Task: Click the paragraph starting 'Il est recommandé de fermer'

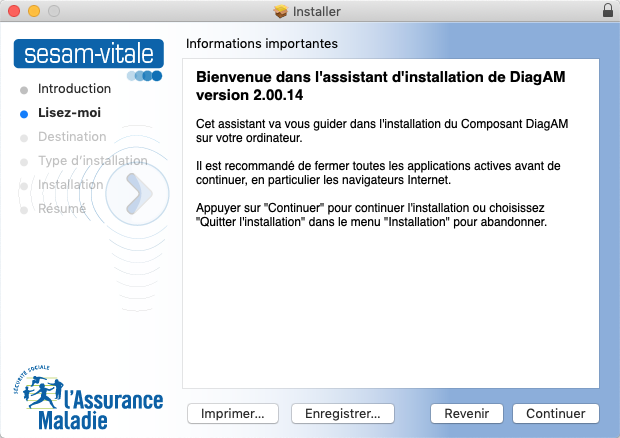Action: coord(378,173)
